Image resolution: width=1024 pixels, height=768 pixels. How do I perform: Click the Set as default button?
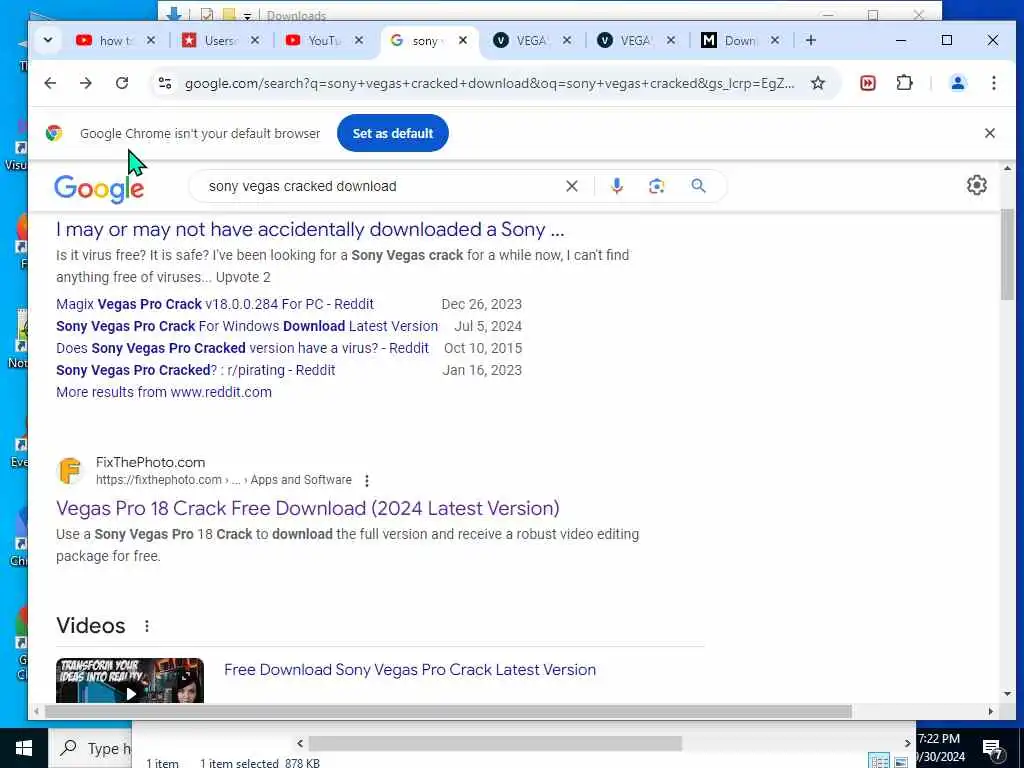click(x=392, y=133)
